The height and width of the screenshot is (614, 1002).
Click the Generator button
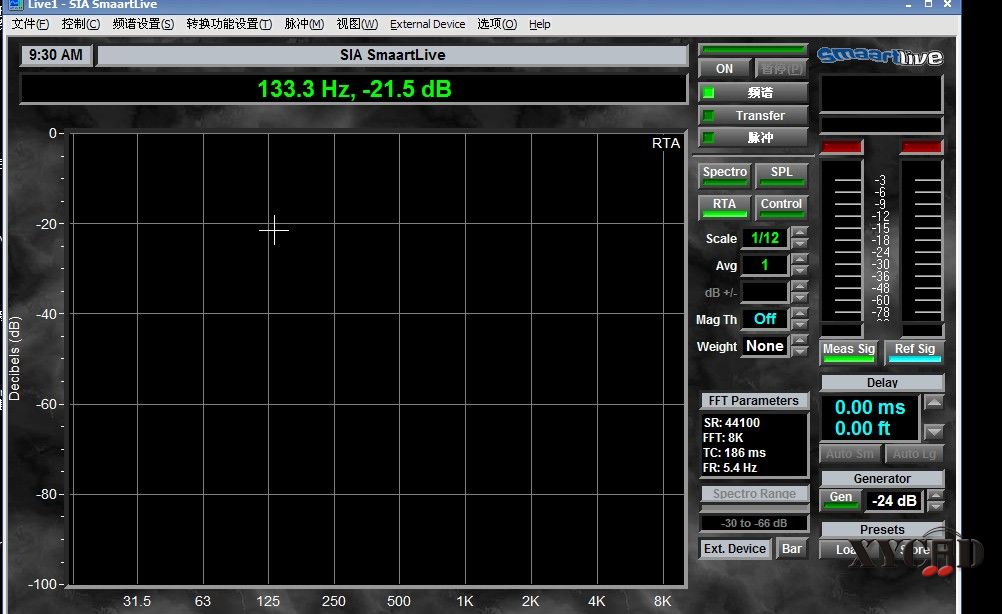click(882, 479)
